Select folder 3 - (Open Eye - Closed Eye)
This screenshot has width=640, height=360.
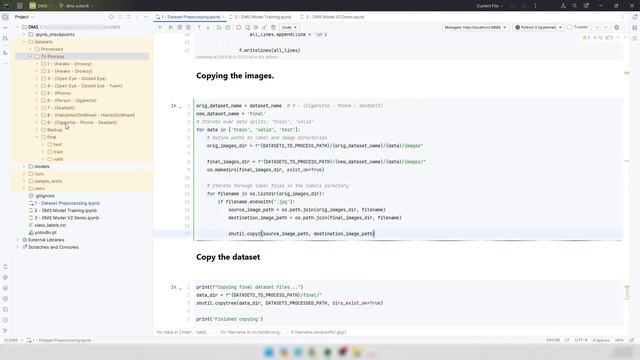point(76,78)
